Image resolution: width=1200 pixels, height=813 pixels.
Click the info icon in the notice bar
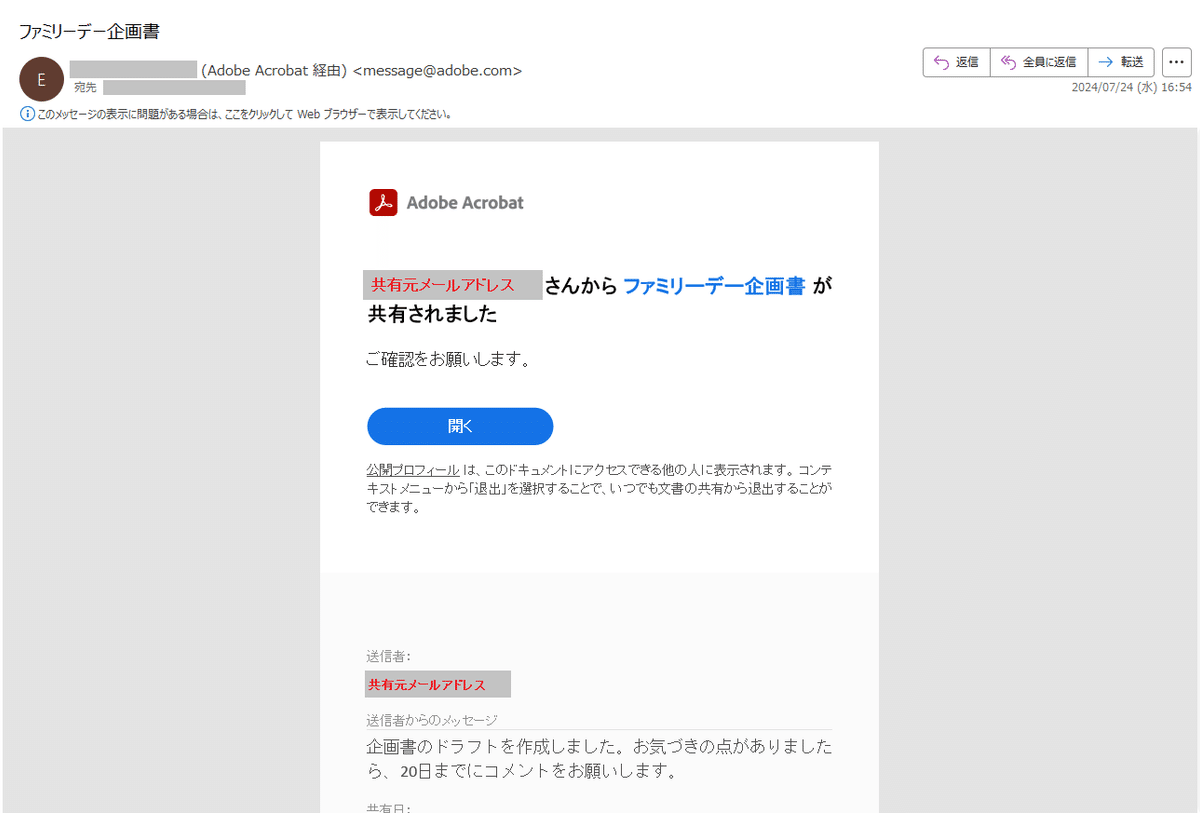click(x=27, y=114)
